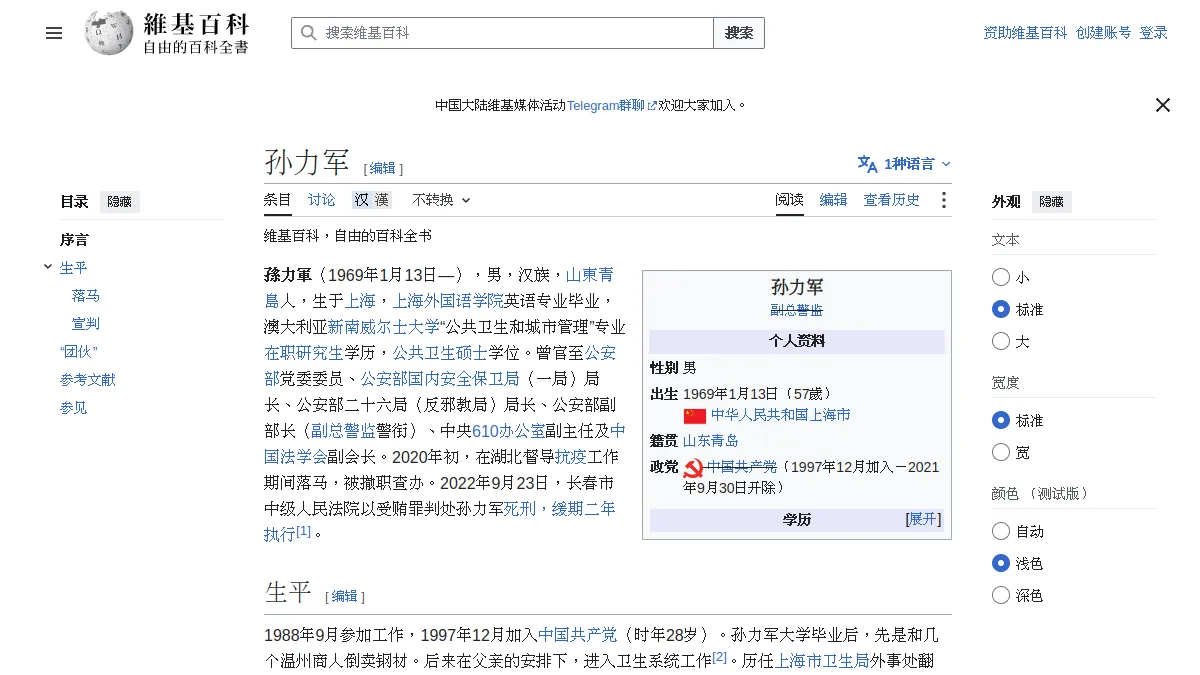Open the three-dot more tools menu
The height and width of the screenshot is (675, 1200).
click(x=943, y=200)
